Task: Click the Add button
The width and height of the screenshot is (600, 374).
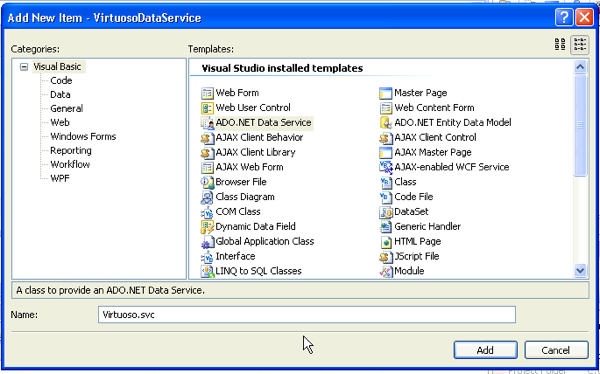Action: pyautogui.click(x=485, y=350)
